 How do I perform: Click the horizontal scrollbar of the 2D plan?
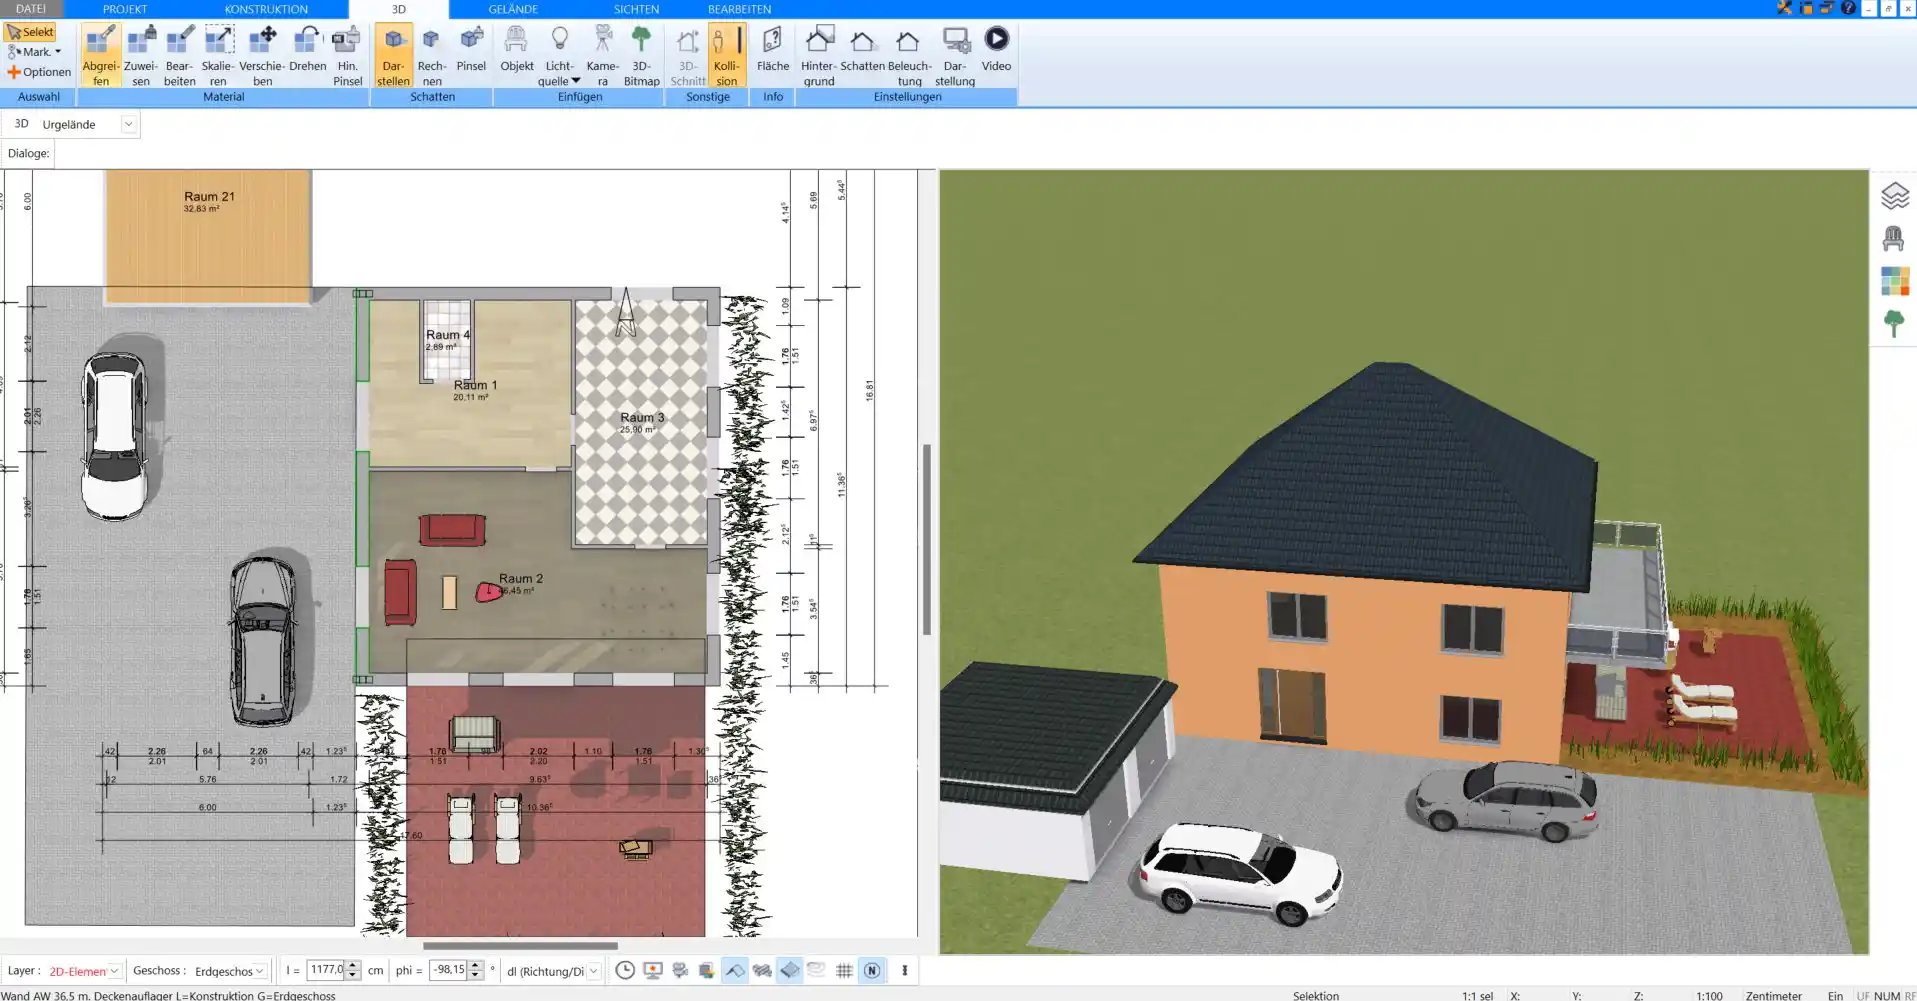[x=520, y=945]
